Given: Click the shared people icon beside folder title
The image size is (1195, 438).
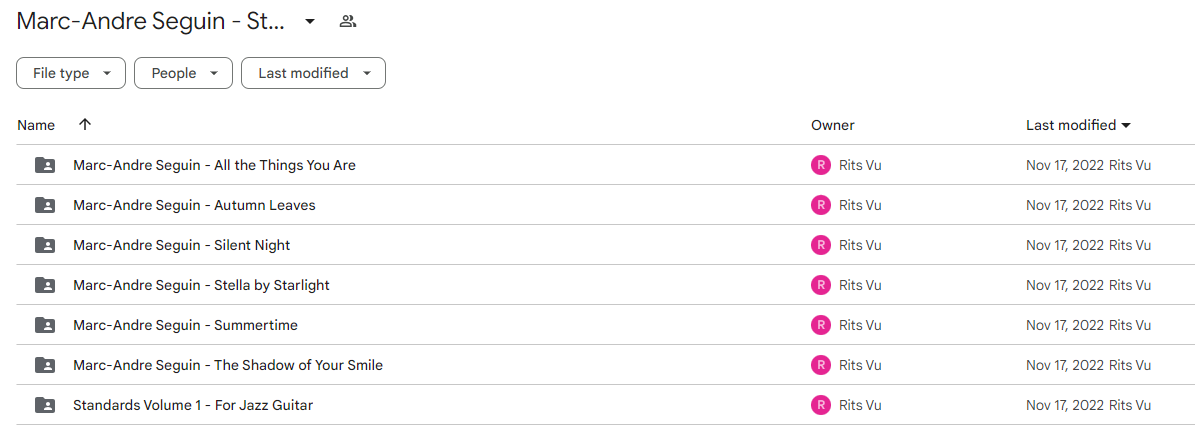Looking at the screenshot, I should pos(348,21).
